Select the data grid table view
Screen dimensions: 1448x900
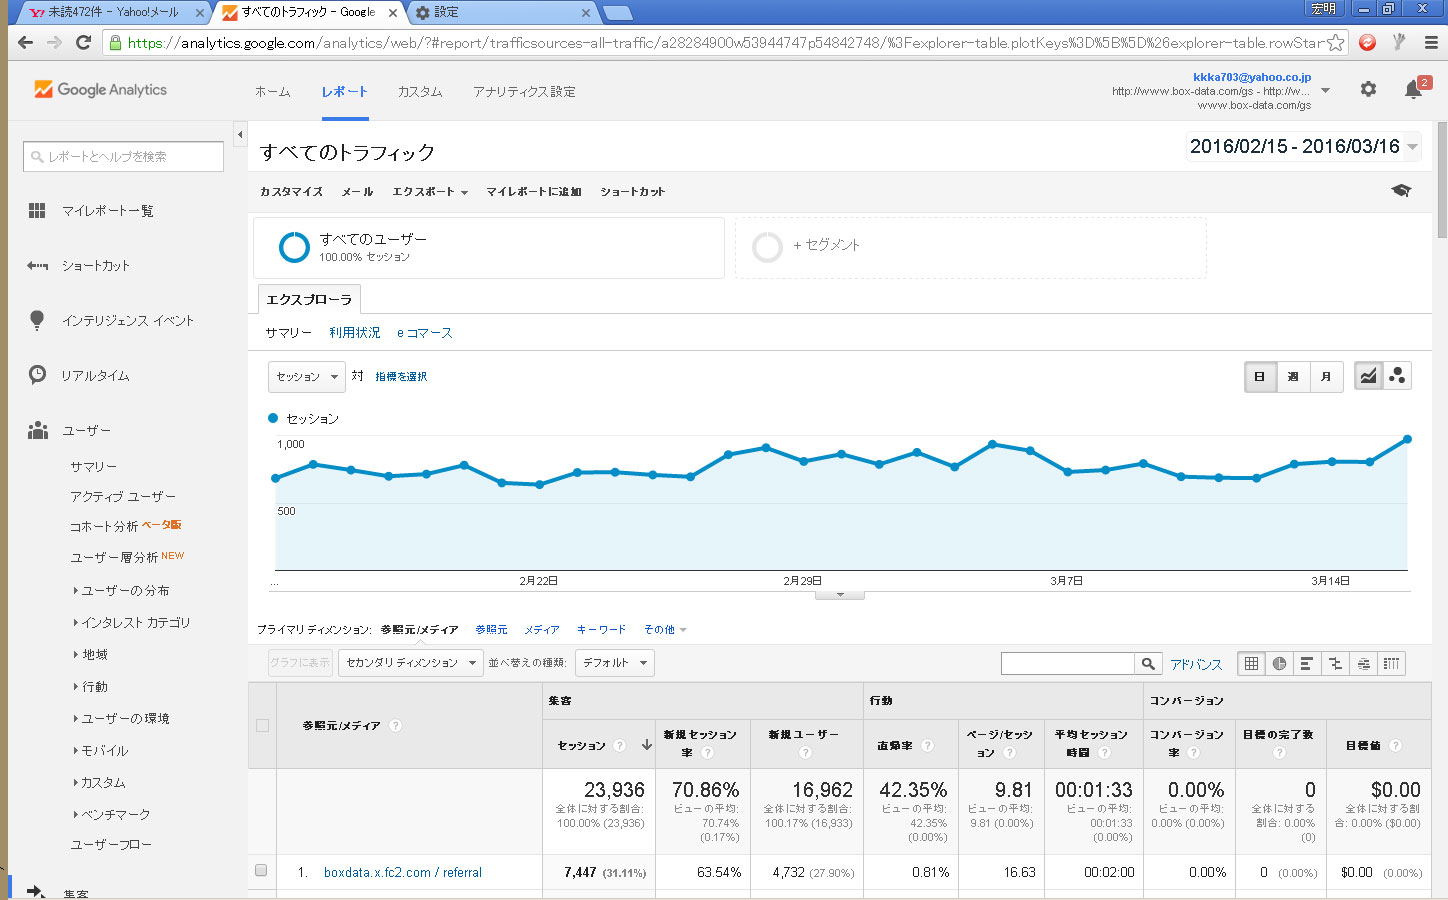point(1251,663)
